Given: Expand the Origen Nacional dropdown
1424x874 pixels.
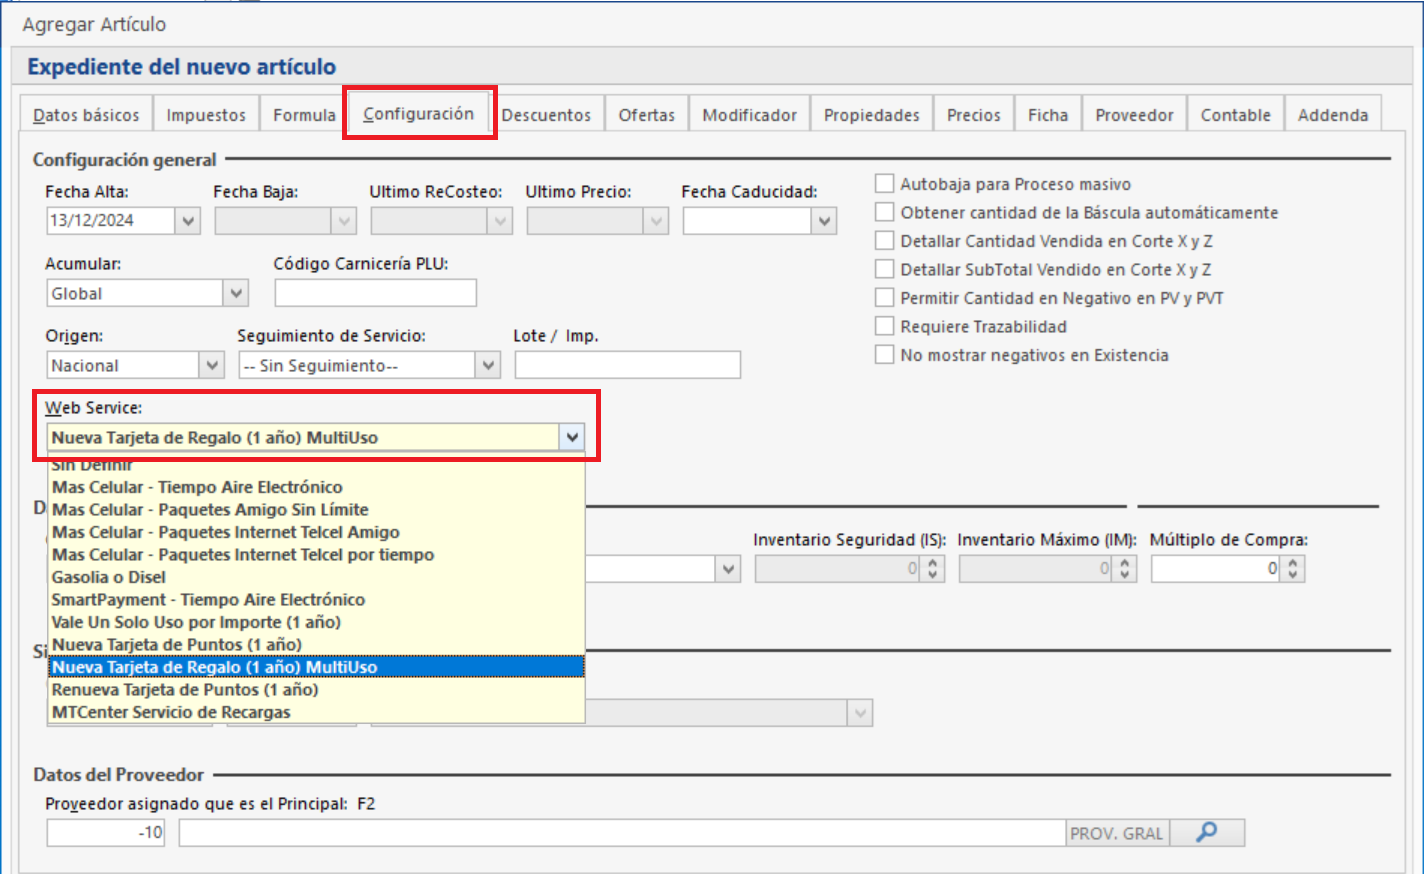Looking at the screenshot, I should click(212, 365).
